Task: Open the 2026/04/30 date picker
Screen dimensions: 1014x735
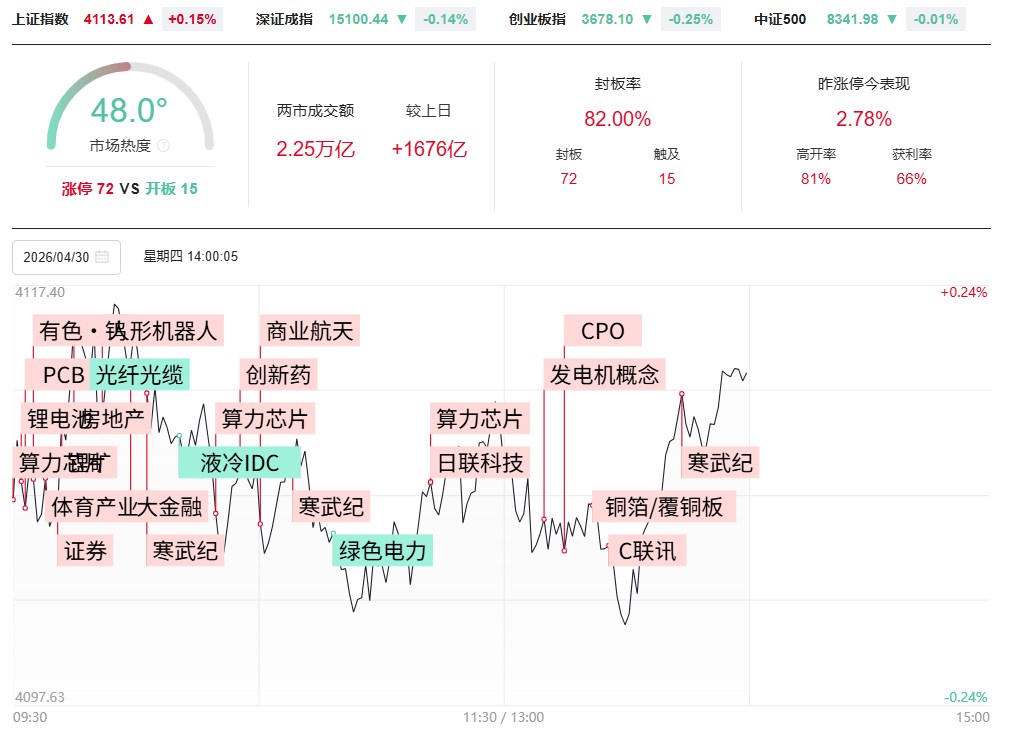Action: click(56, 257)
